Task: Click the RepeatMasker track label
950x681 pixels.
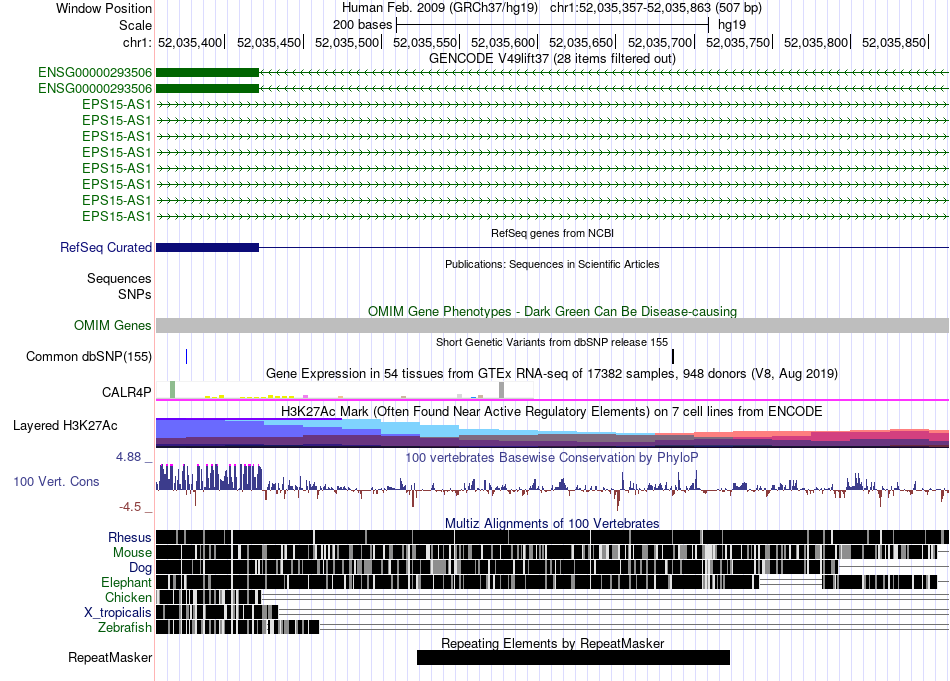Action: [110, 657]
